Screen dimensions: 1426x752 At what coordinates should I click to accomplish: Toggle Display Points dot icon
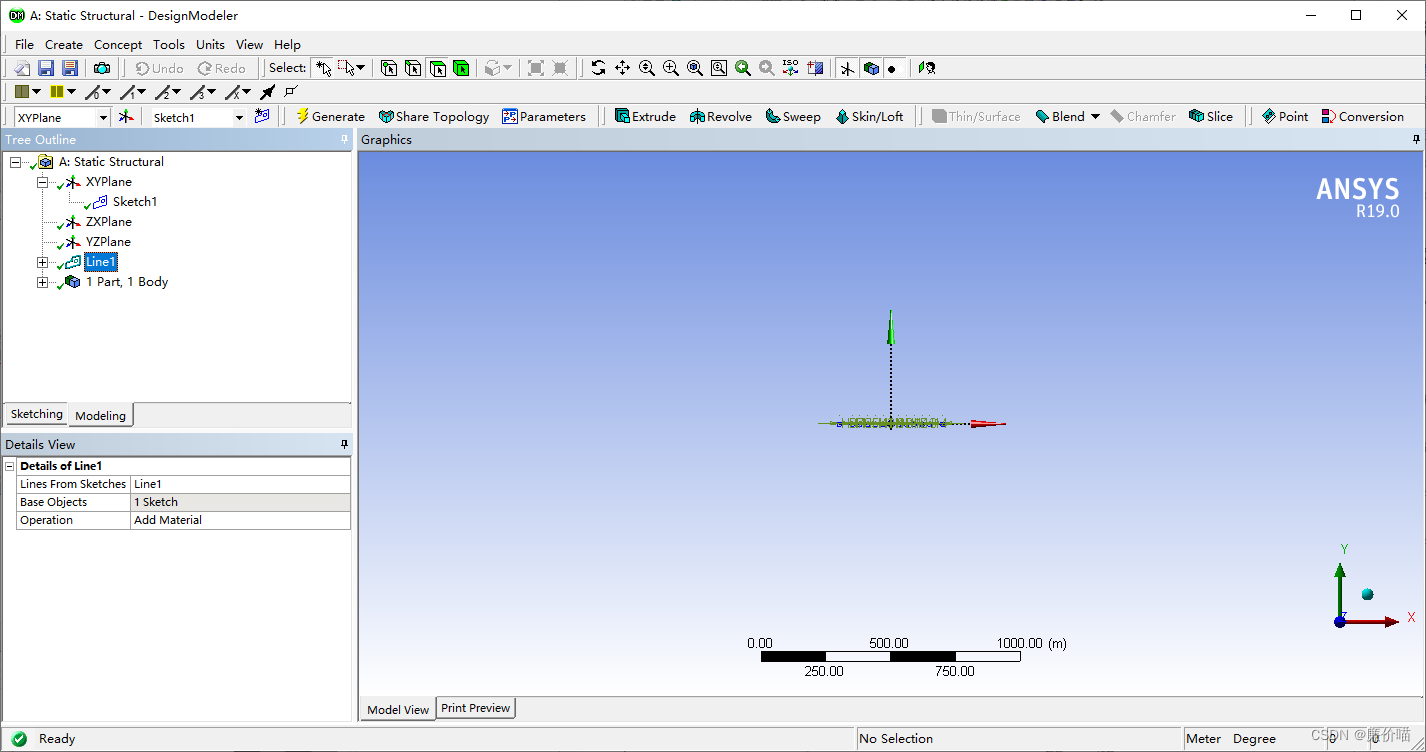click(x=892, y=68)
